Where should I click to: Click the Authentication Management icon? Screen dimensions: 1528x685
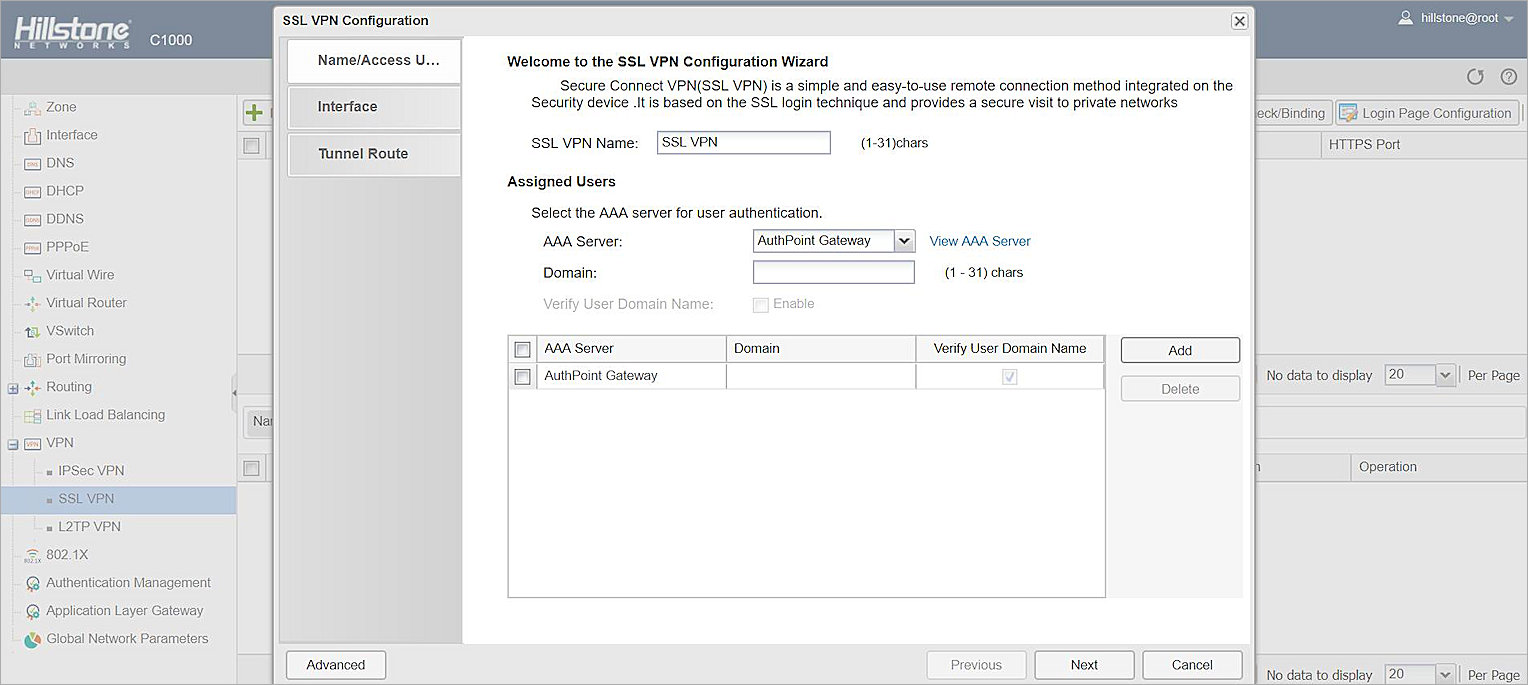coord(32,583)
